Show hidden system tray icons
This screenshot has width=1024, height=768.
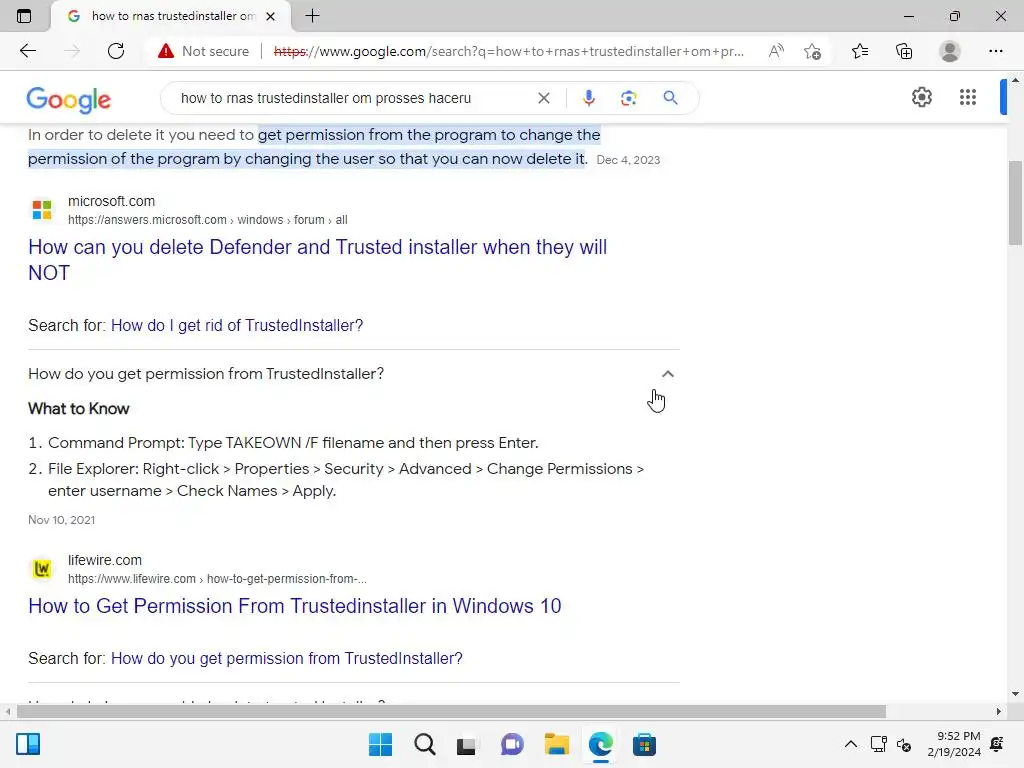[851, 744]
